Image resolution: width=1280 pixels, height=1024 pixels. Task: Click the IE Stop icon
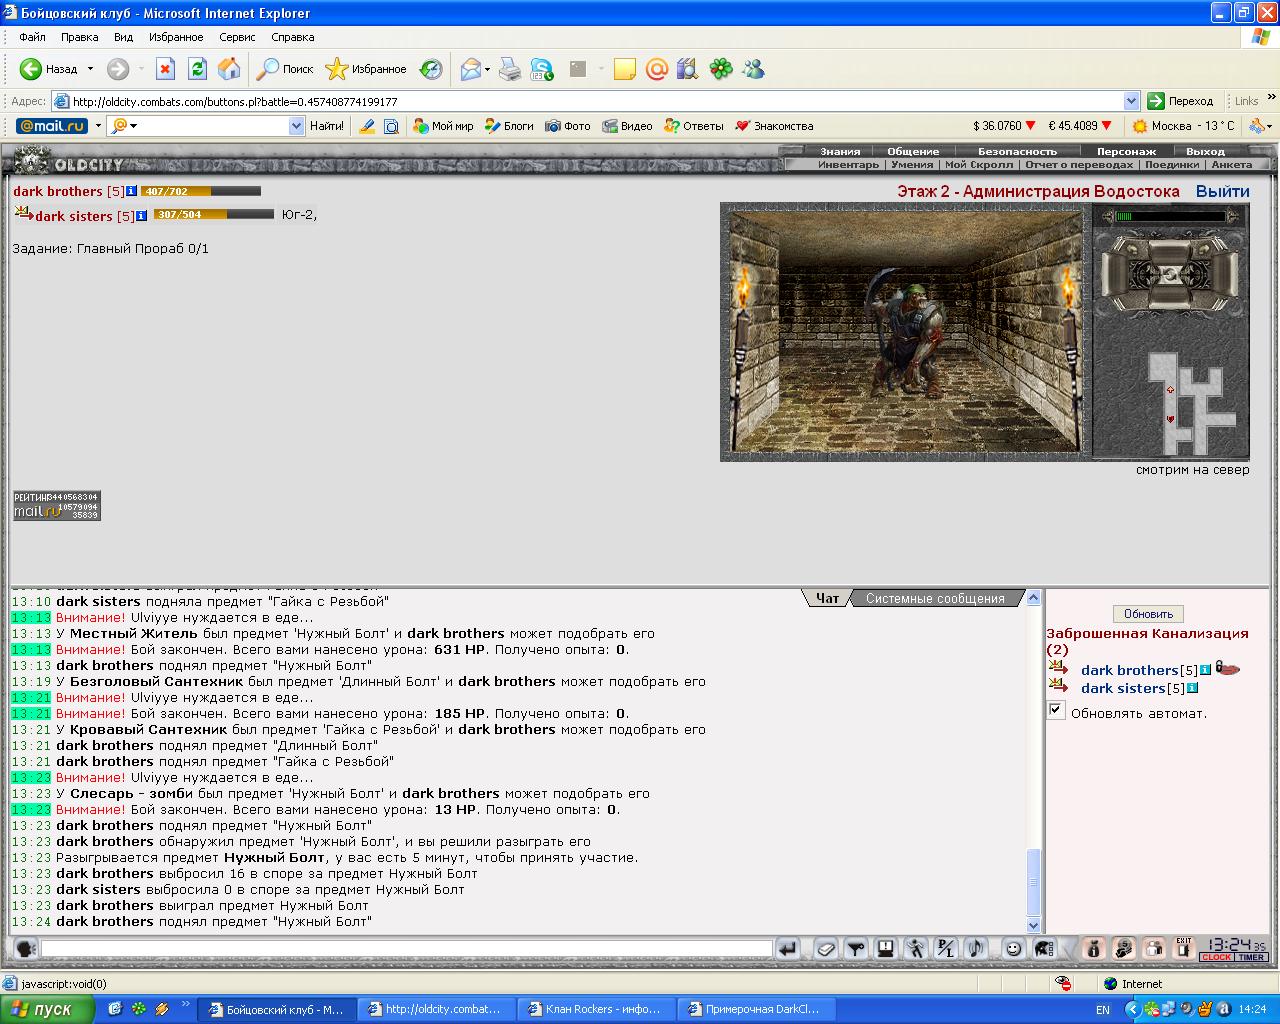pos(166,69)
